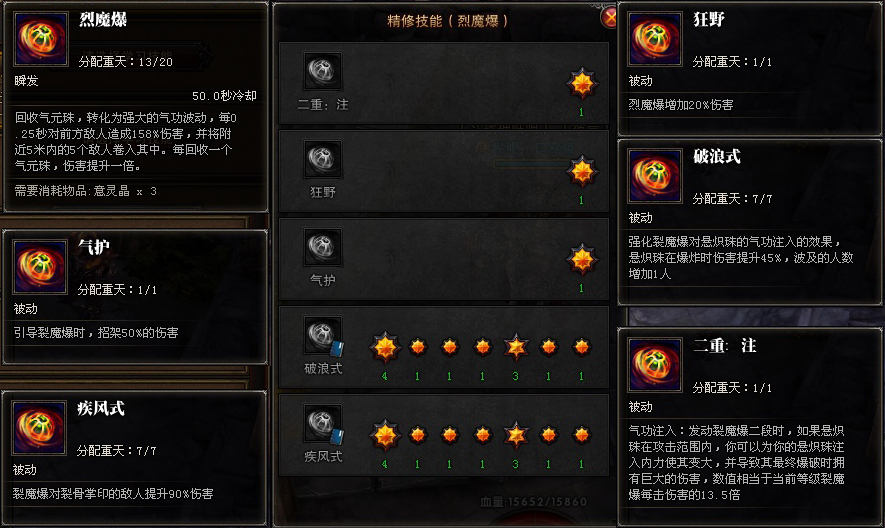Click the 狂野 tooltip icon at top right
This screenshot has width=885, height=528.
pyautogui.click(x=655, y=39)
